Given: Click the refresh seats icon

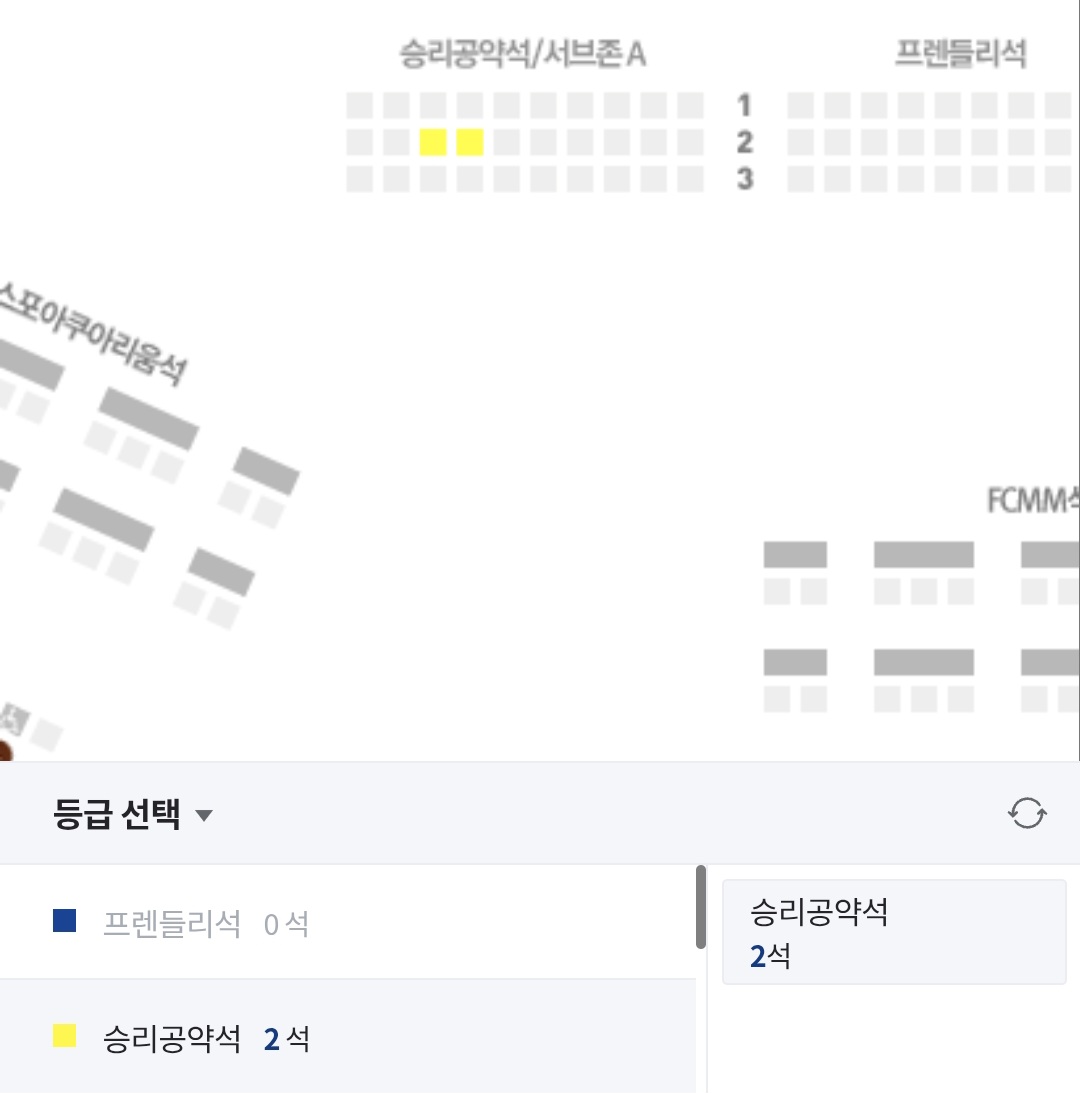Looking at the screenshot, I should click(x=1027, y=814).
